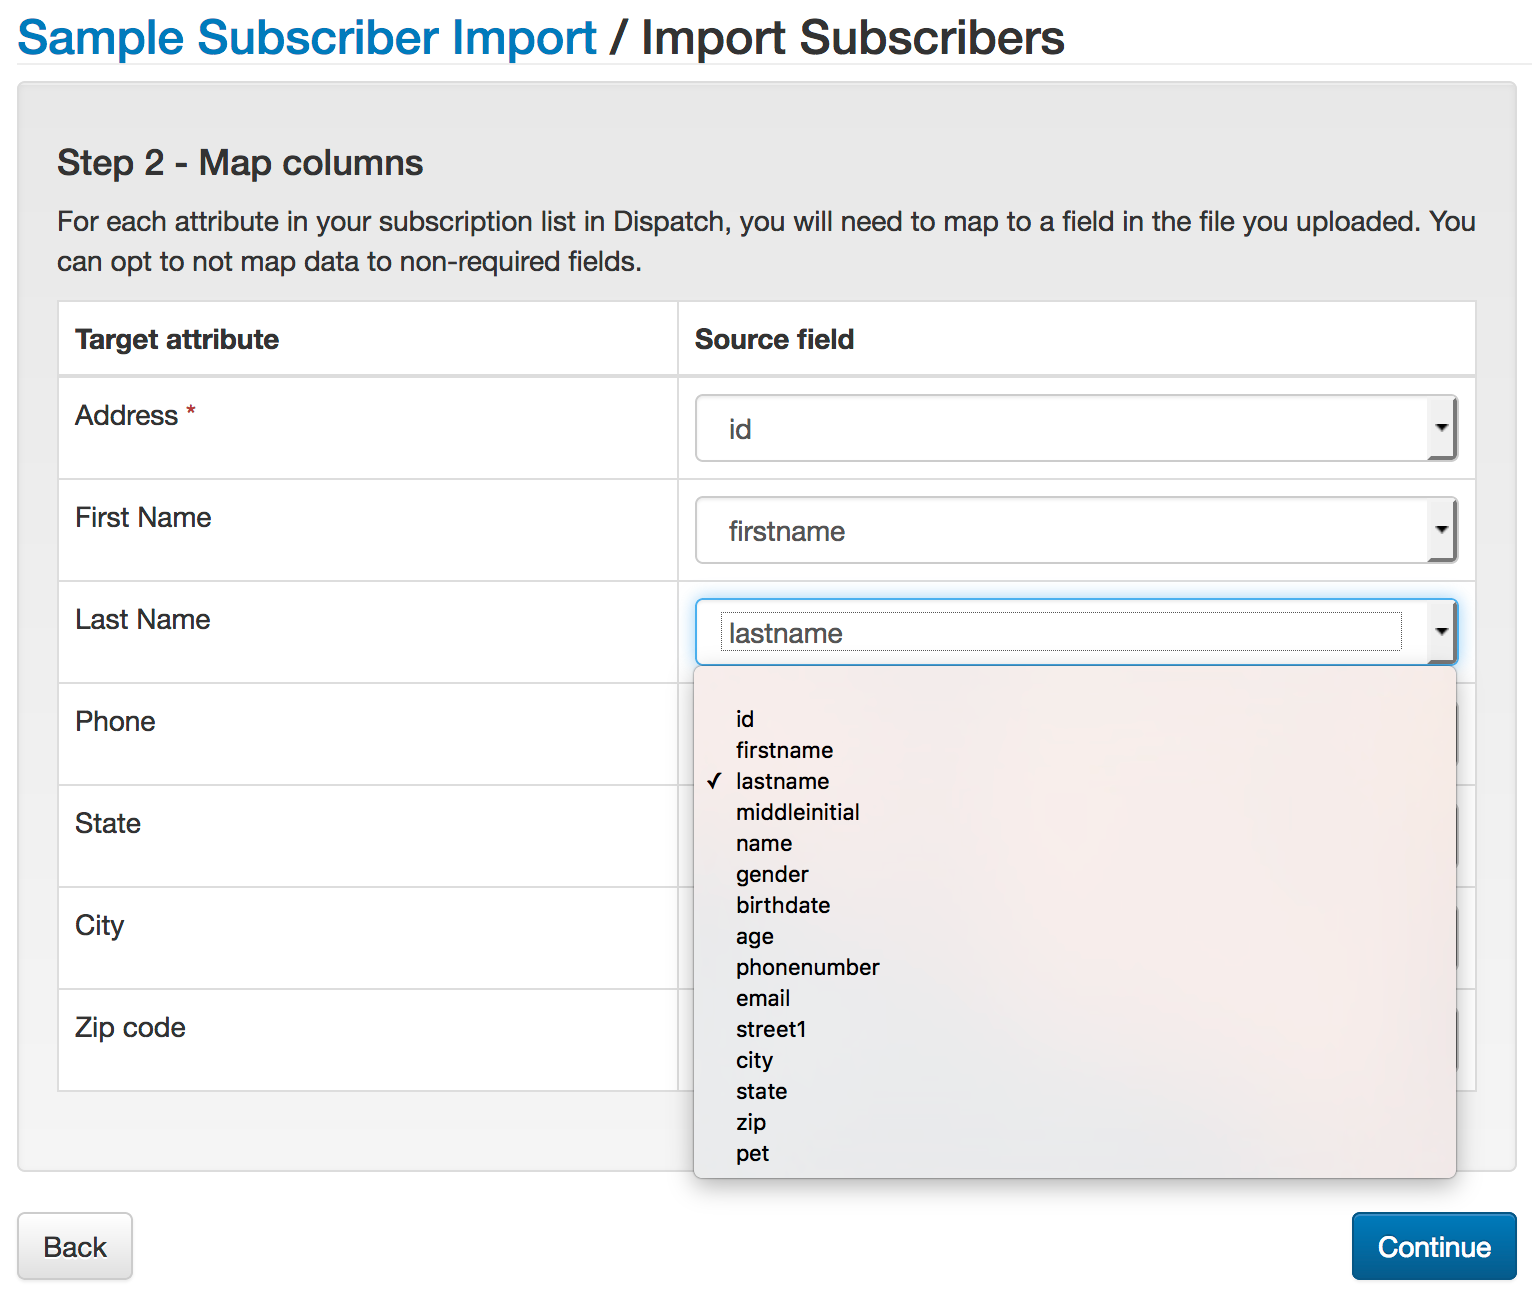Select the 'age' option
Image resolution: width=1532 pixels, height=1298 pixels.
pyautogui.click(x=755, y=936)
